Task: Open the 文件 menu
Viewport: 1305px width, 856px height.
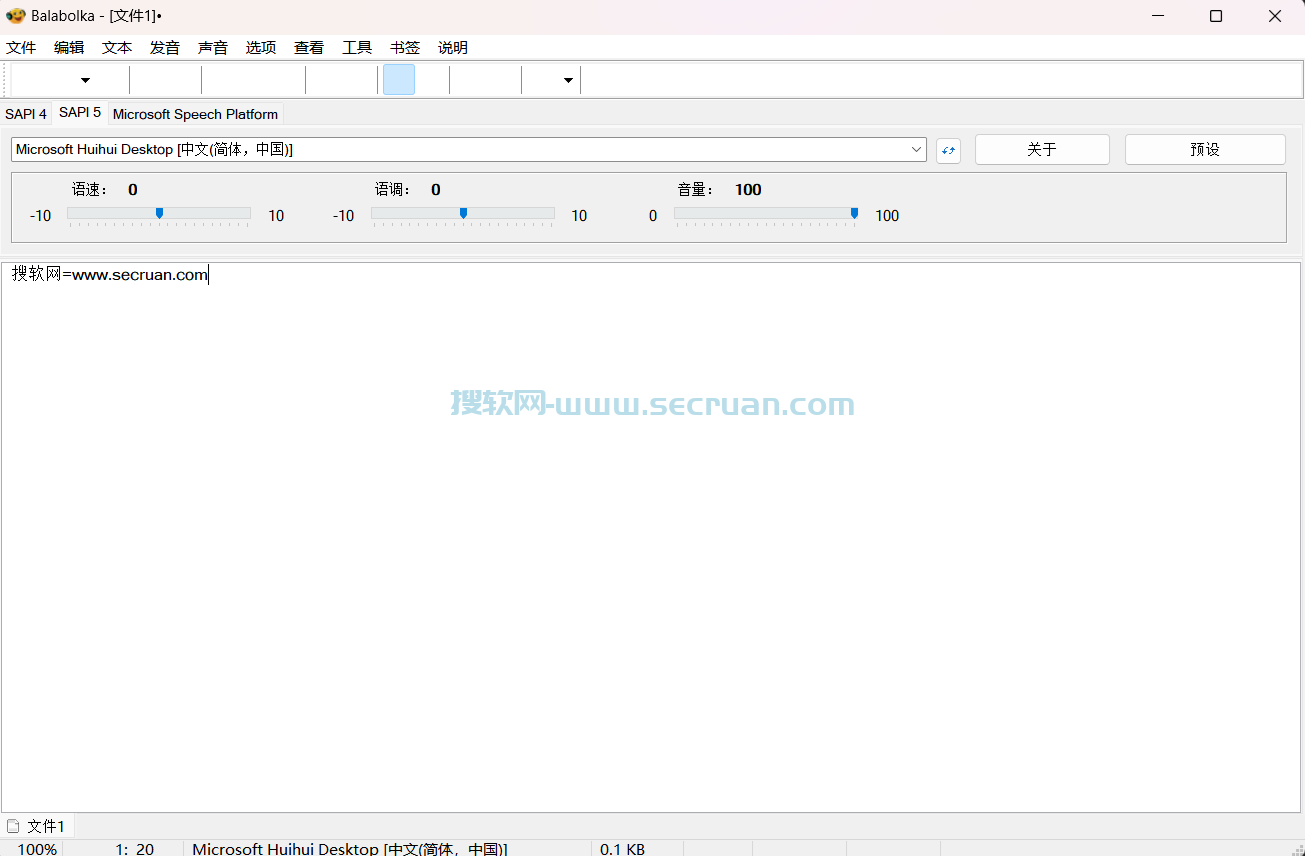Action: click(x=21, y=47)
